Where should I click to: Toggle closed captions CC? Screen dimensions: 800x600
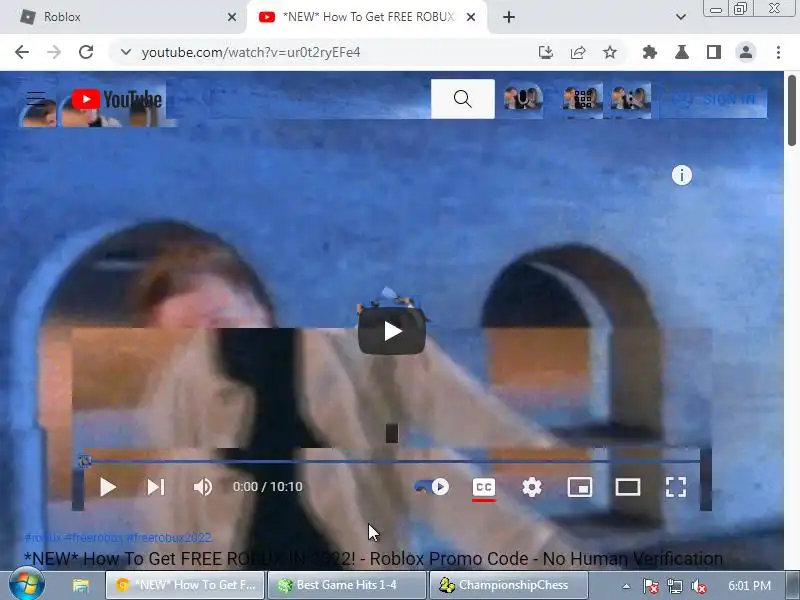click(x=484, y=487)
